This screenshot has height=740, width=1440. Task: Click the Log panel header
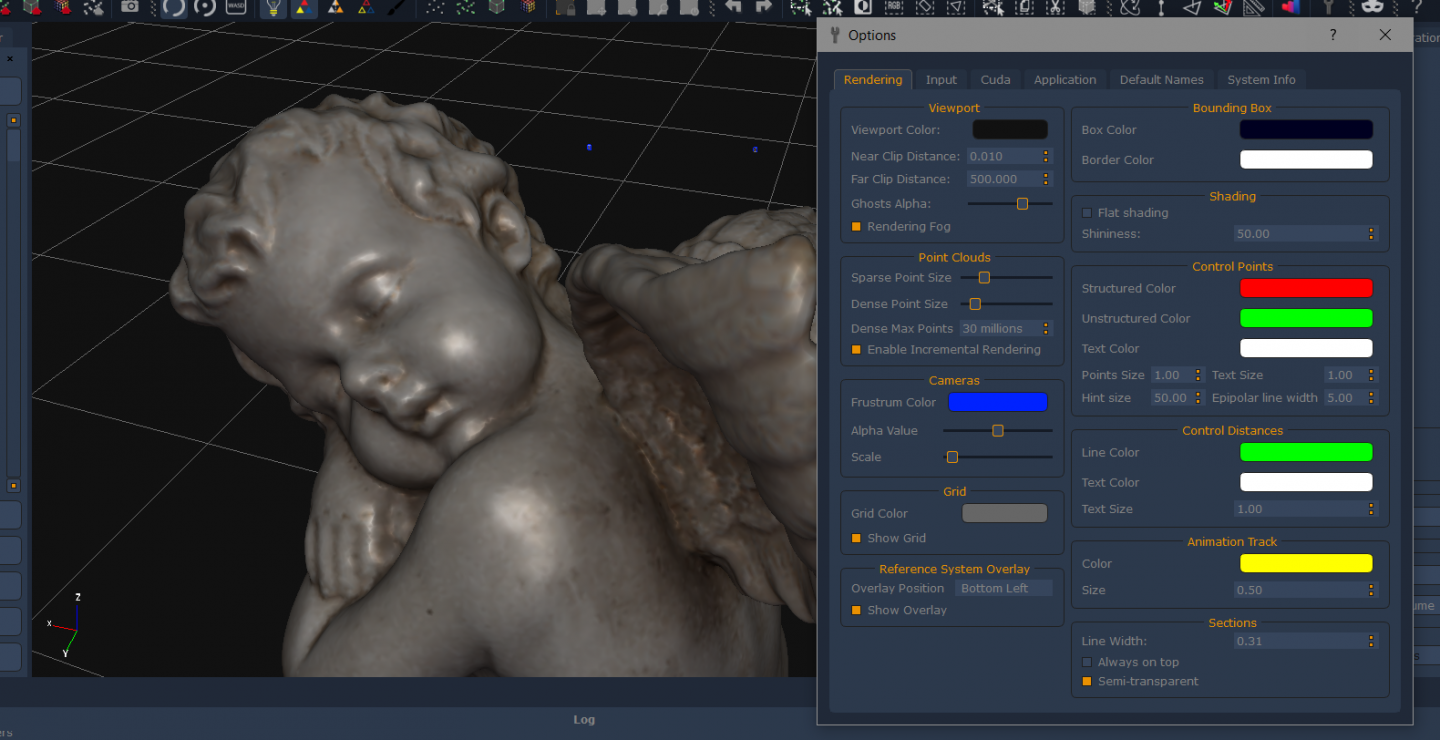[584, 719]
